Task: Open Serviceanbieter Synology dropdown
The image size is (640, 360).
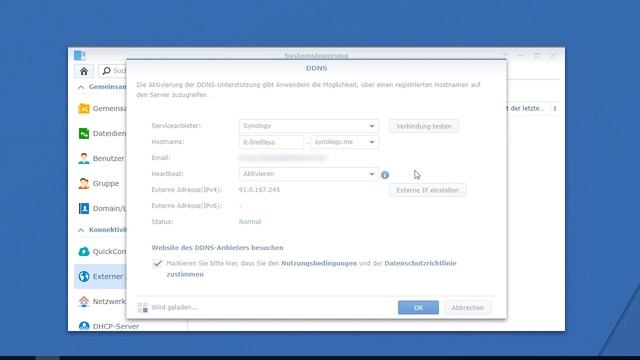Action: [x=308, y=126]
